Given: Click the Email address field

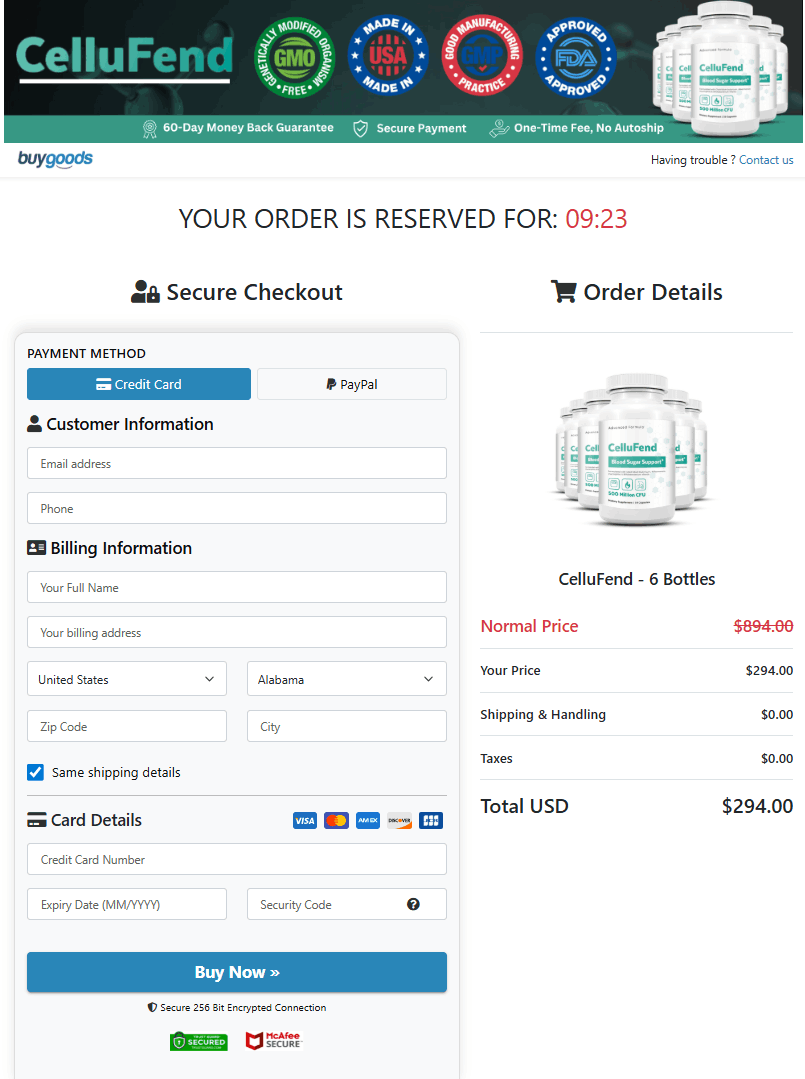Looking at the screenshot, I should (x=236, y=463).
